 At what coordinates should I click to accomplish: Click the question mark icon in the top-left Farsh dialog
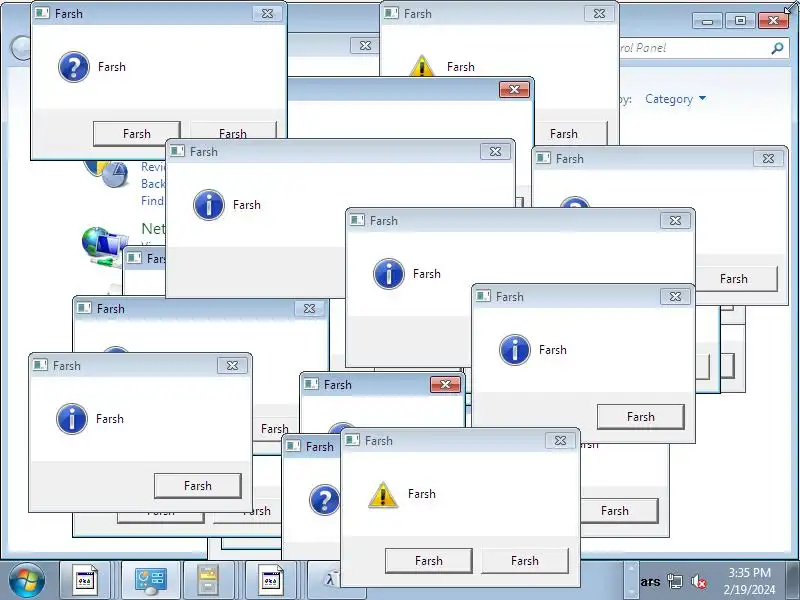coord(74,67)
